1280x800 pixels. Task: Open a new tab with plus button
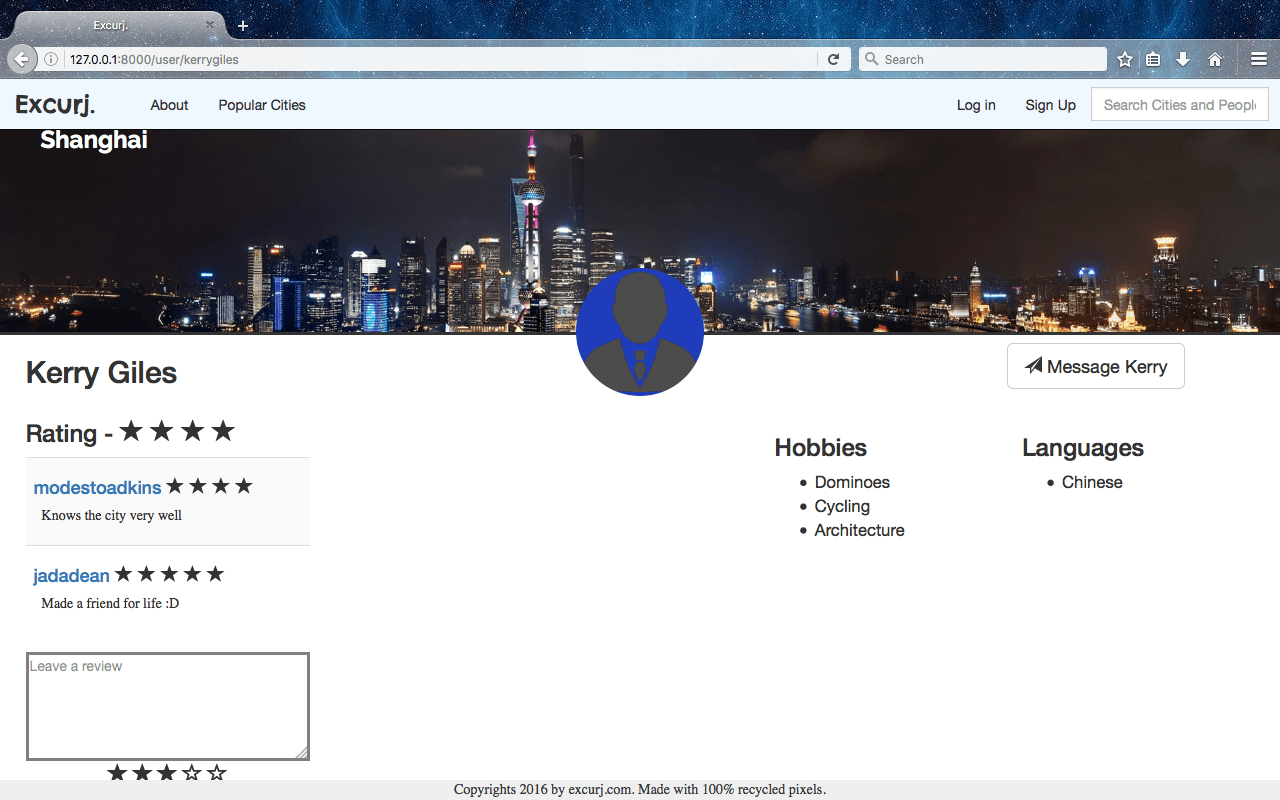[243, 26]
